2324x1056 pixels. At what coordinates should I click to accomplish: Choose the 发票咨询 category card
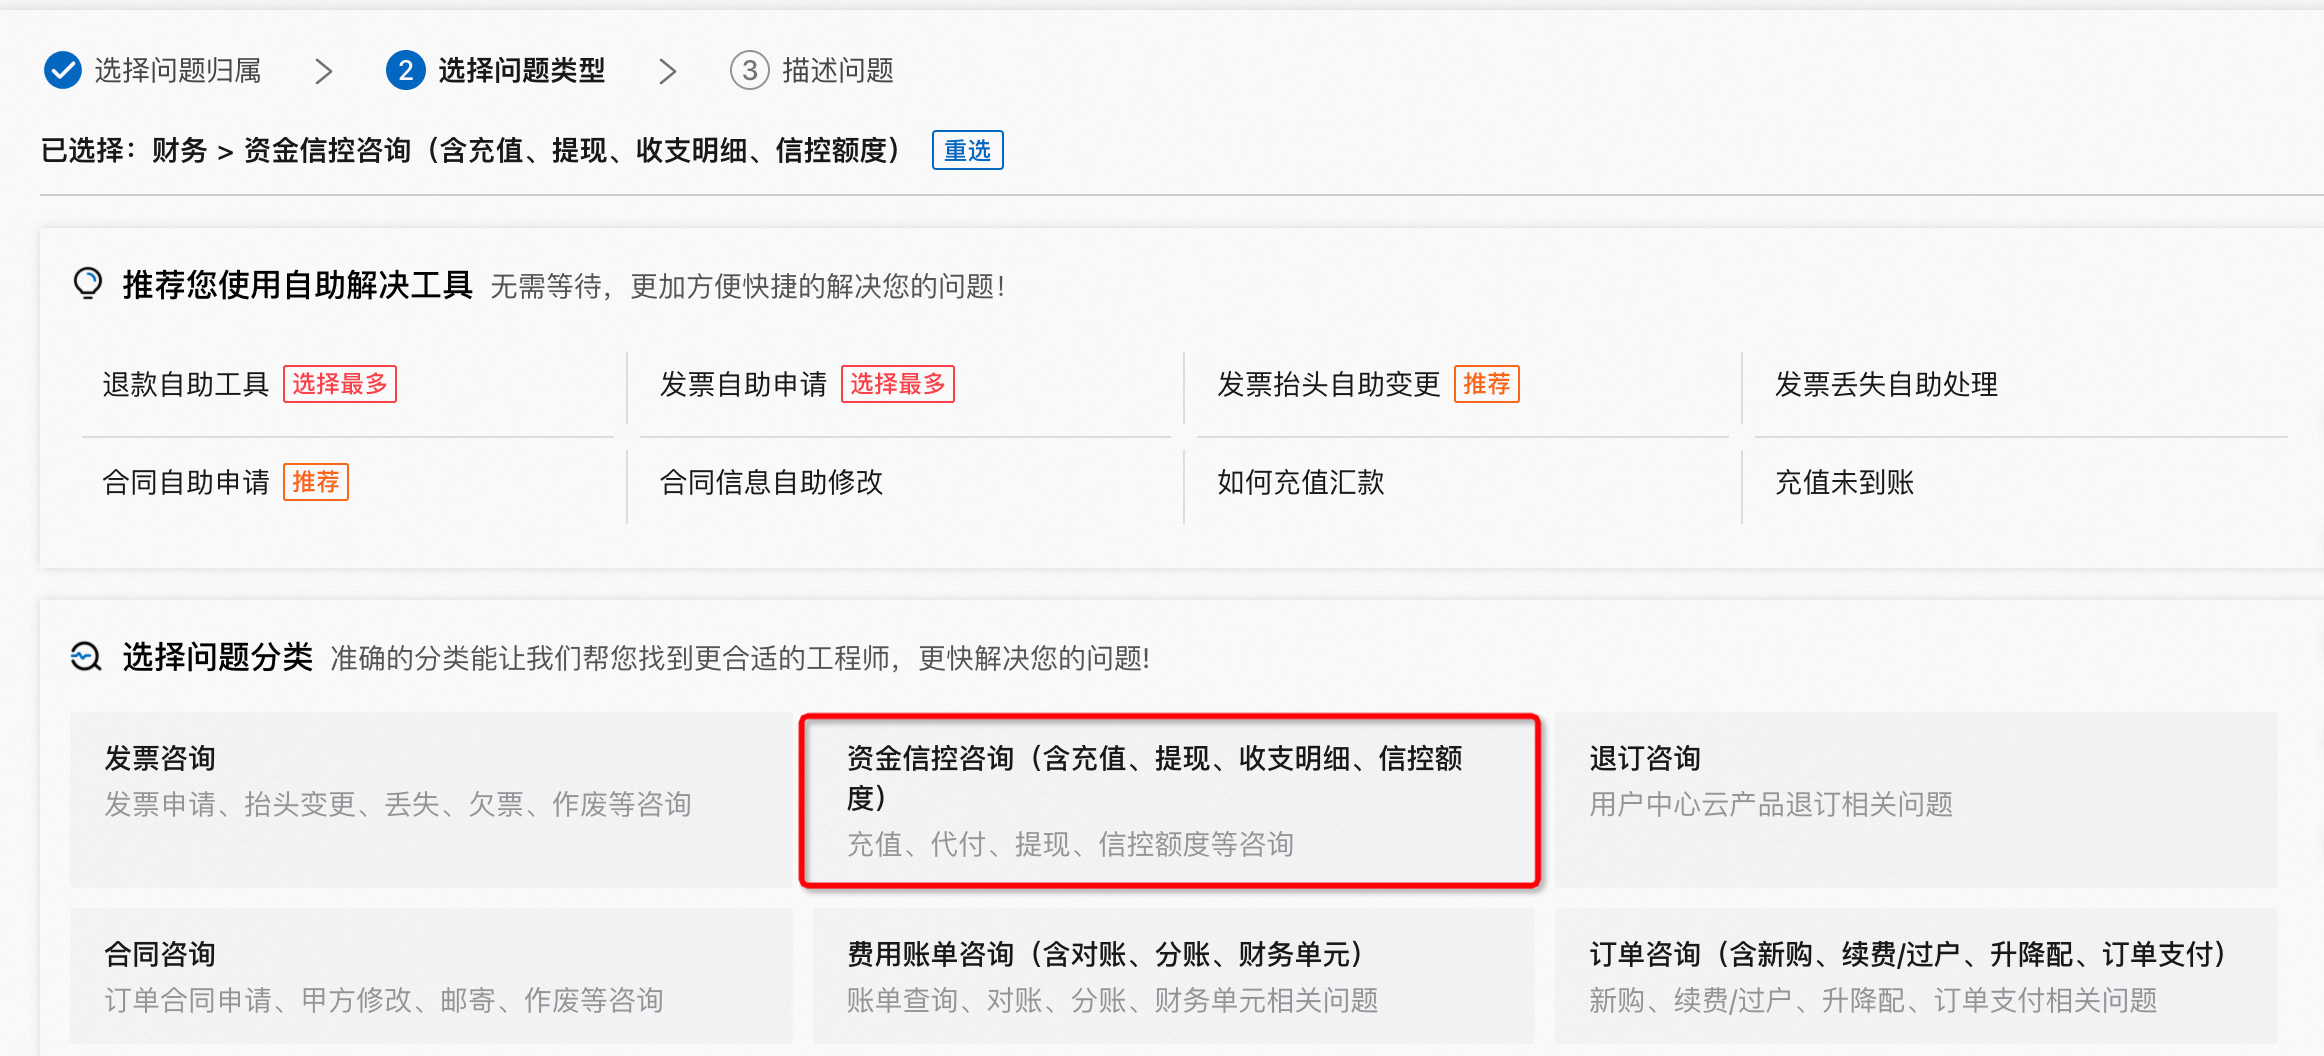pyautogui.click(x=430, y=799)
